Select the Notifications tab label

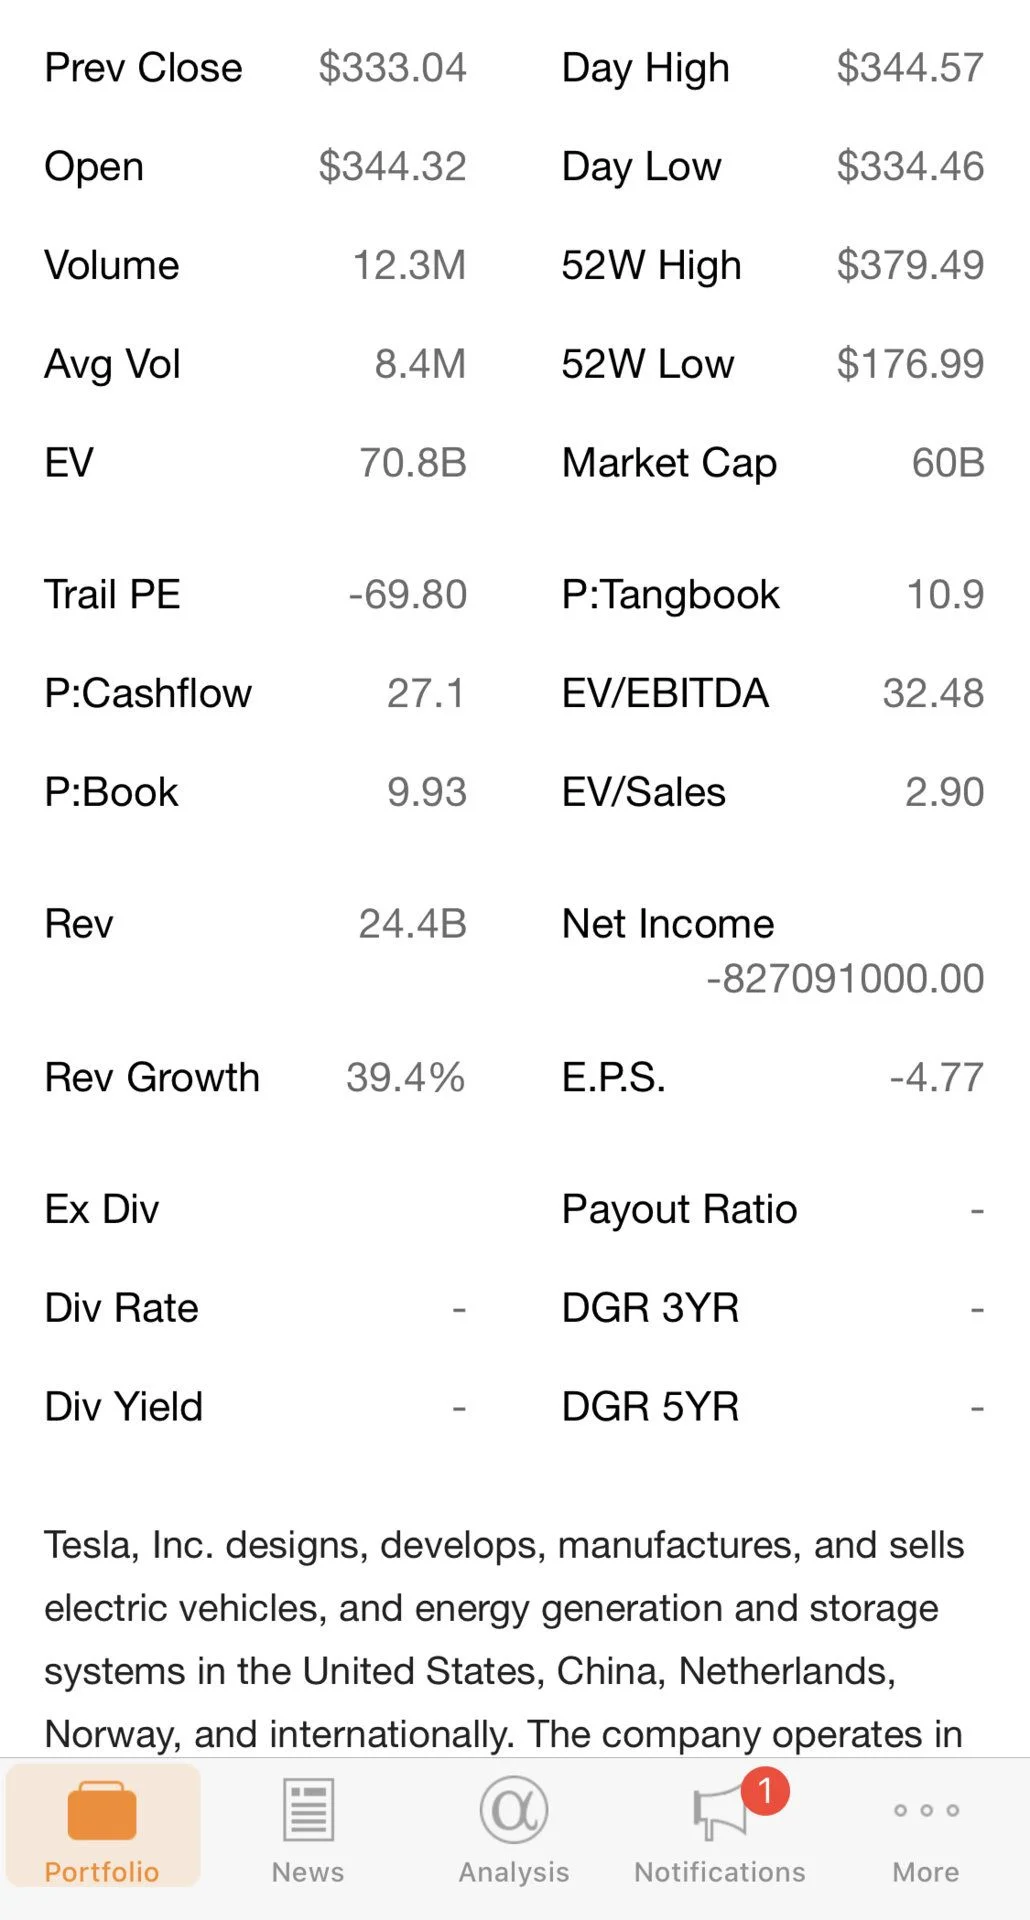click(x=720, y=1872)
